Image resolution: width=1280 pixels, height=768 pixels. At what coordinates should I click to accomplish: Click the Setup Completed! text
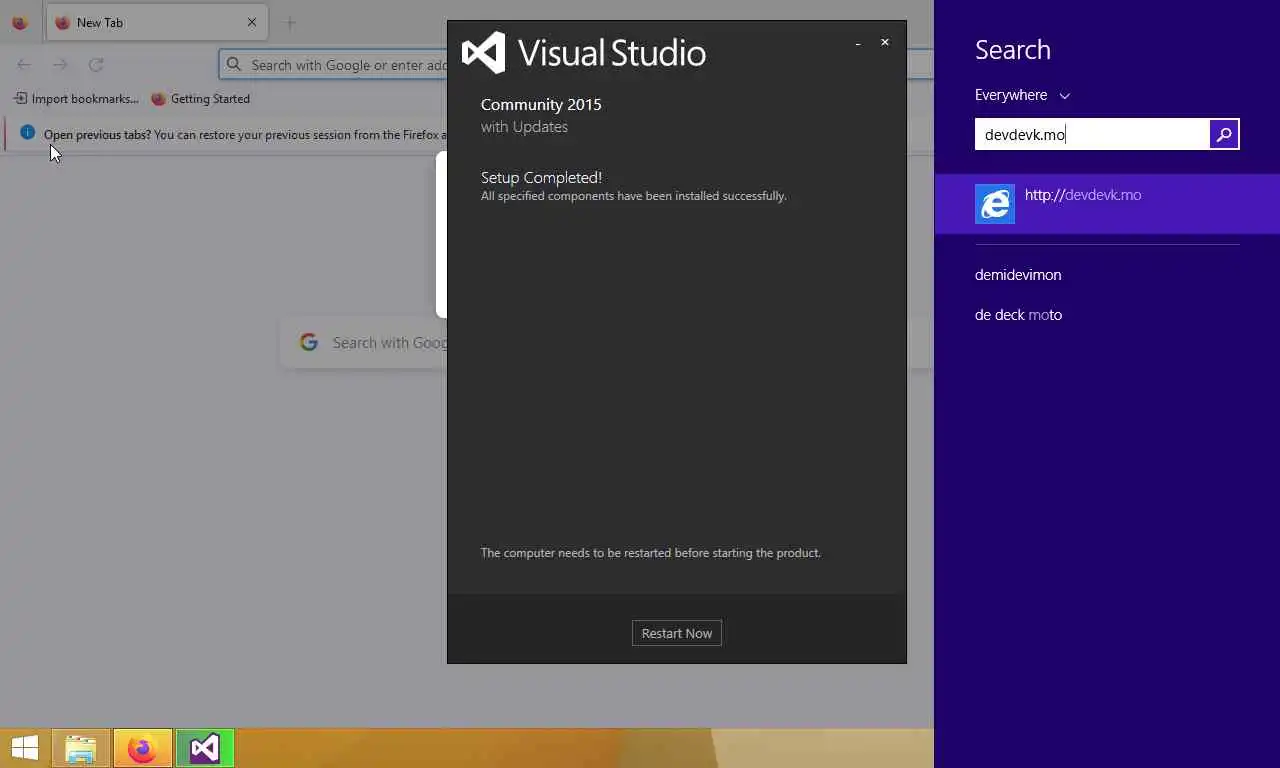541,178
